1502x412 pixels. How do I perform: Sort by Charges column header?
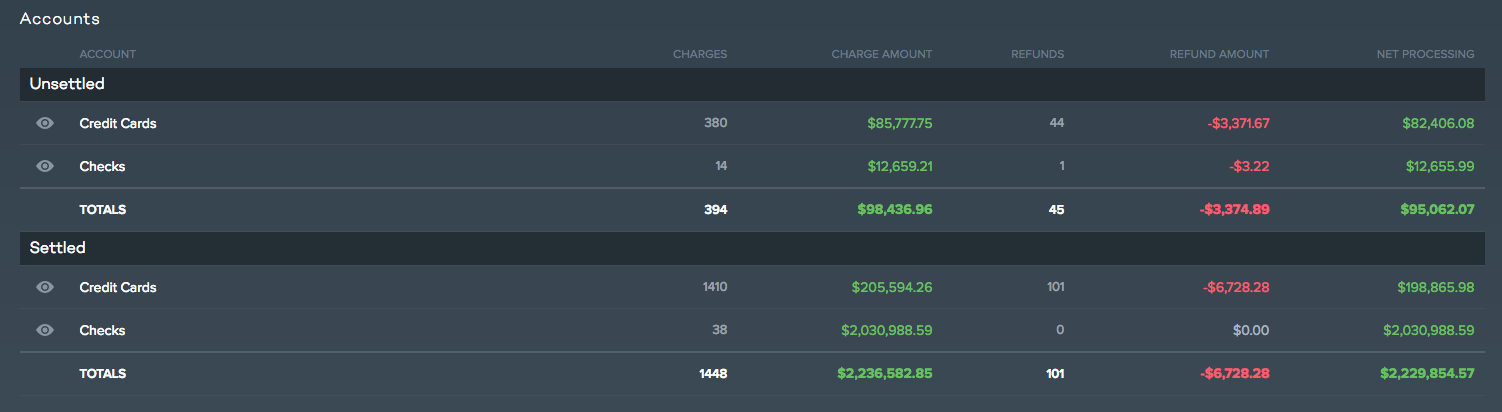(x=700, y=54)
